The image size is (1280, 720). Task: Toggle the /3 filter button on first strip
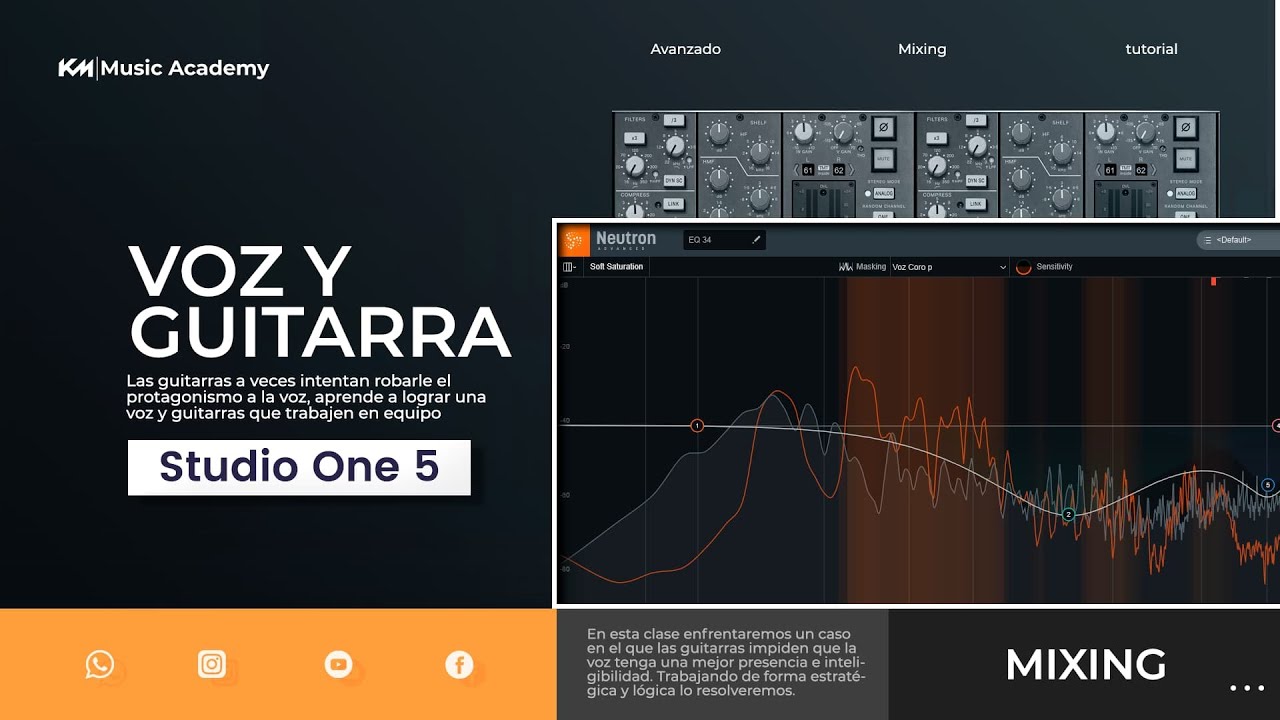(x=674, y=120)
